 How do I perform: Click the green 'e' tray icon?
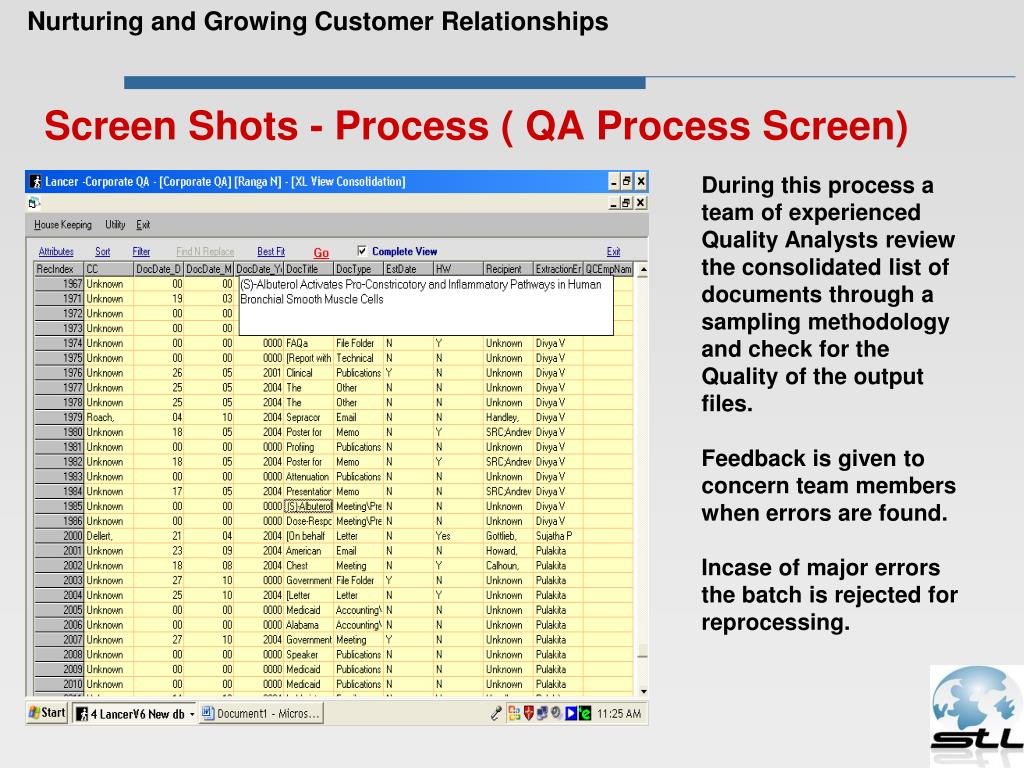pyautogui.click(x=585, y=713)
